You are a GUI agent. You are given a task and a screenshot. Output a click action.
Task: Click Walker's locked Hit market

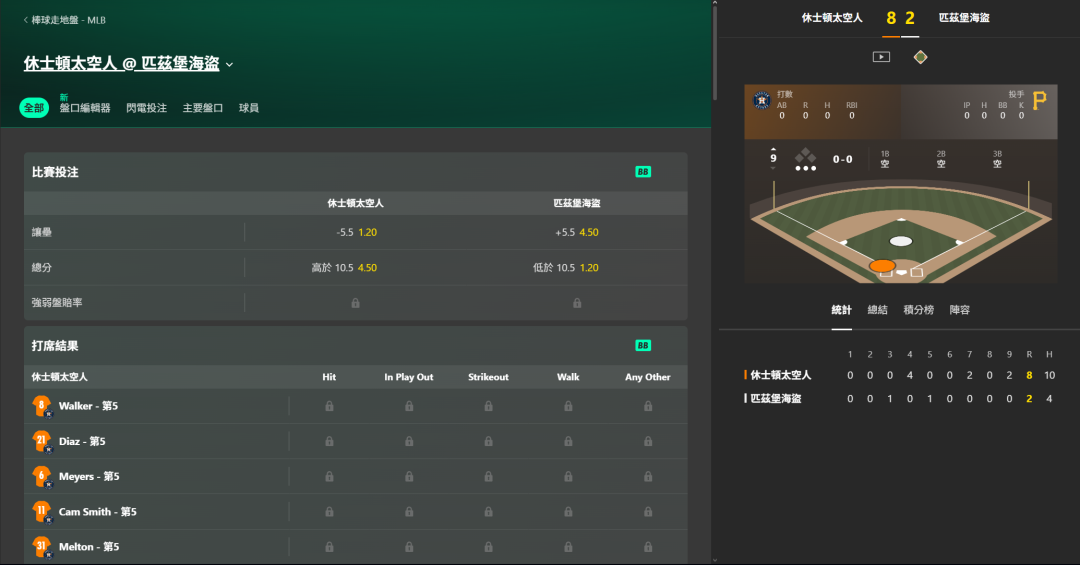click(329, 407)
